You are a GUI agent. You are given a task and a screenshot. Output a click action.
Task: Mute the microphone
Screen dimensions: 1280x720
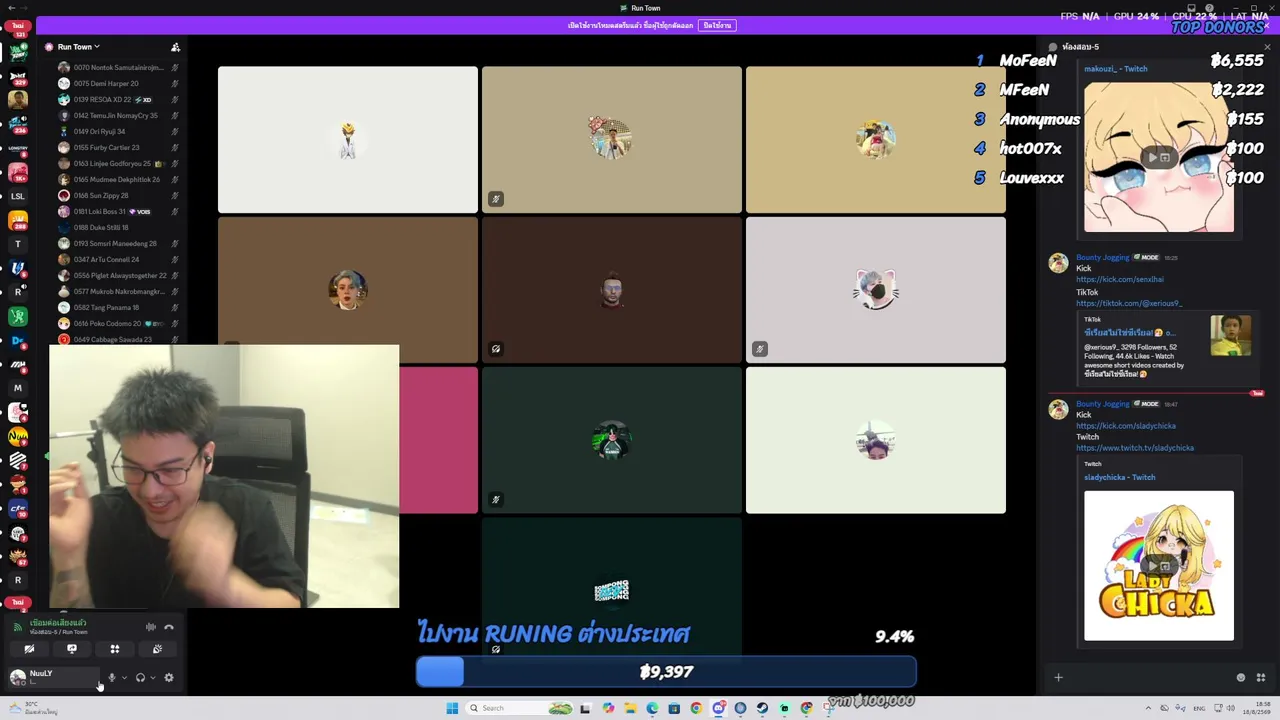[111, 677]
